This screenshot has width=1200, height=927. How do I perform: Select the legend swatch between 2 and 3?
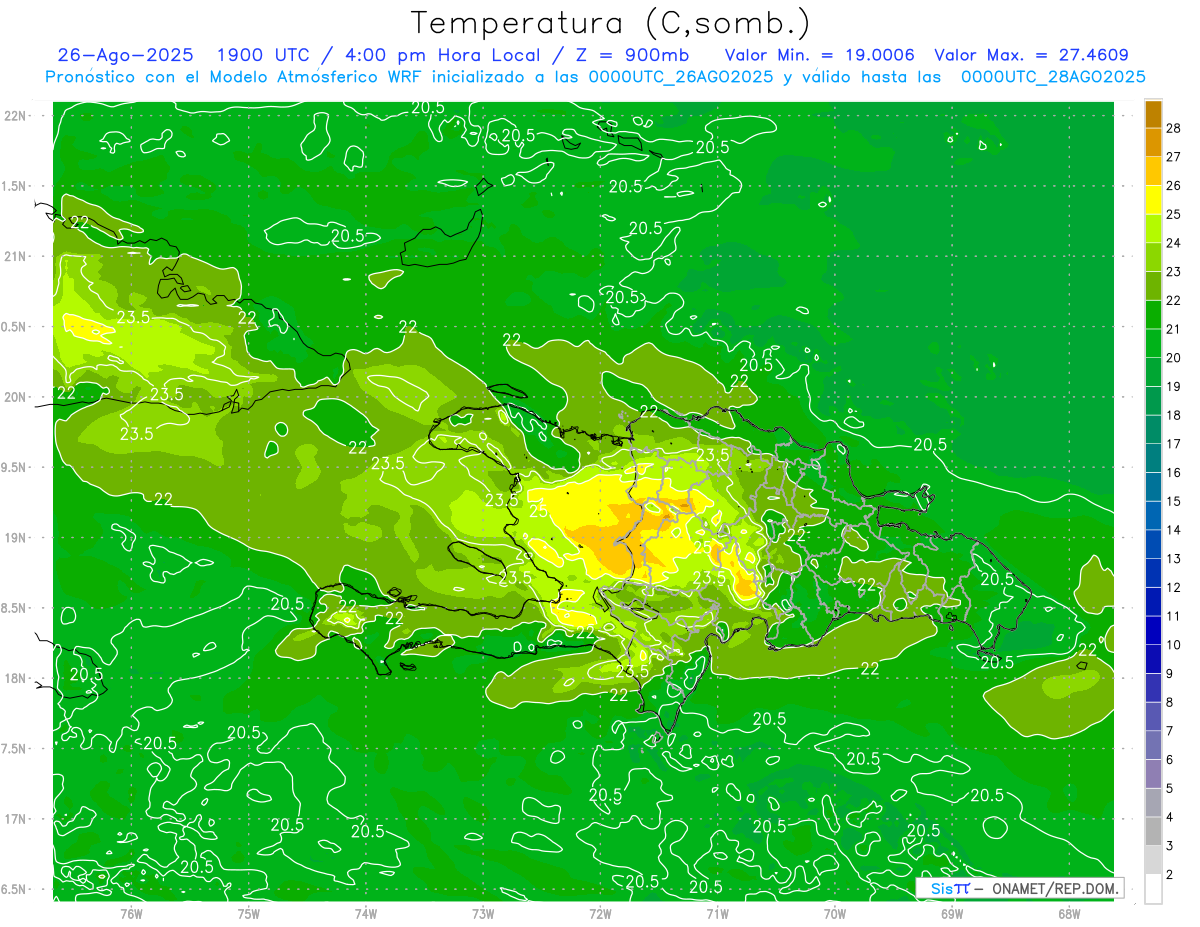click(x=1153, y=860)
